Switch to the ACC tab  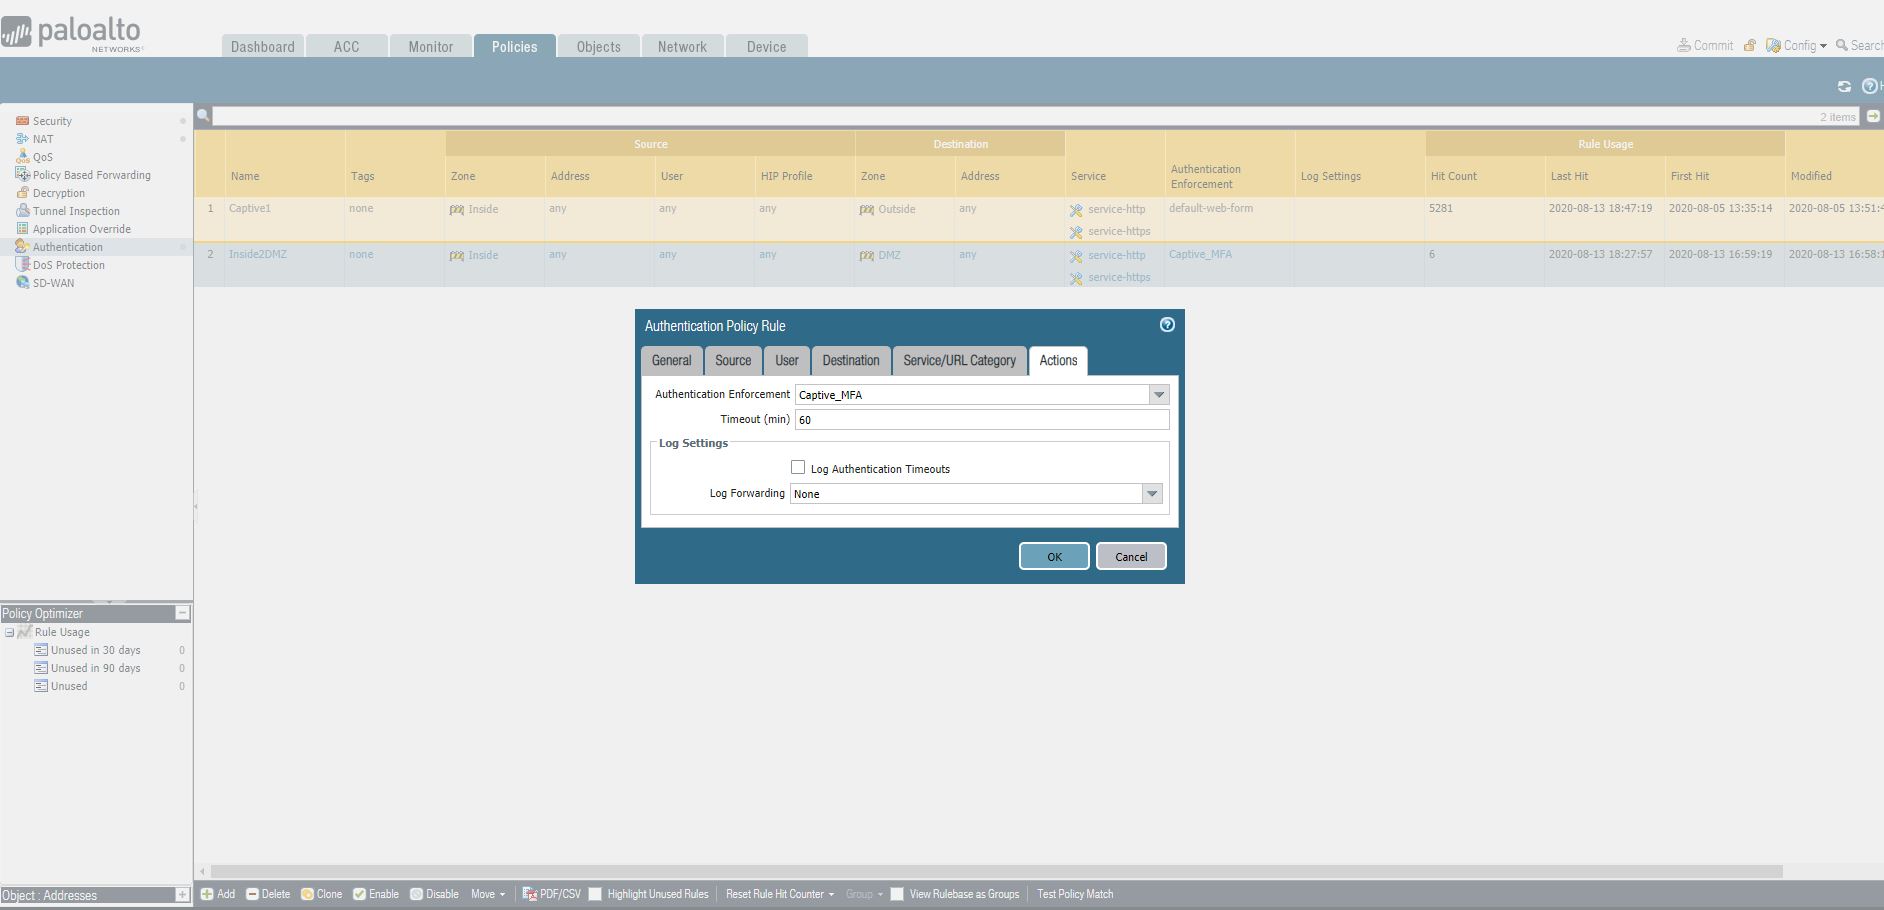pyautogui.click(x=347, y=46)
